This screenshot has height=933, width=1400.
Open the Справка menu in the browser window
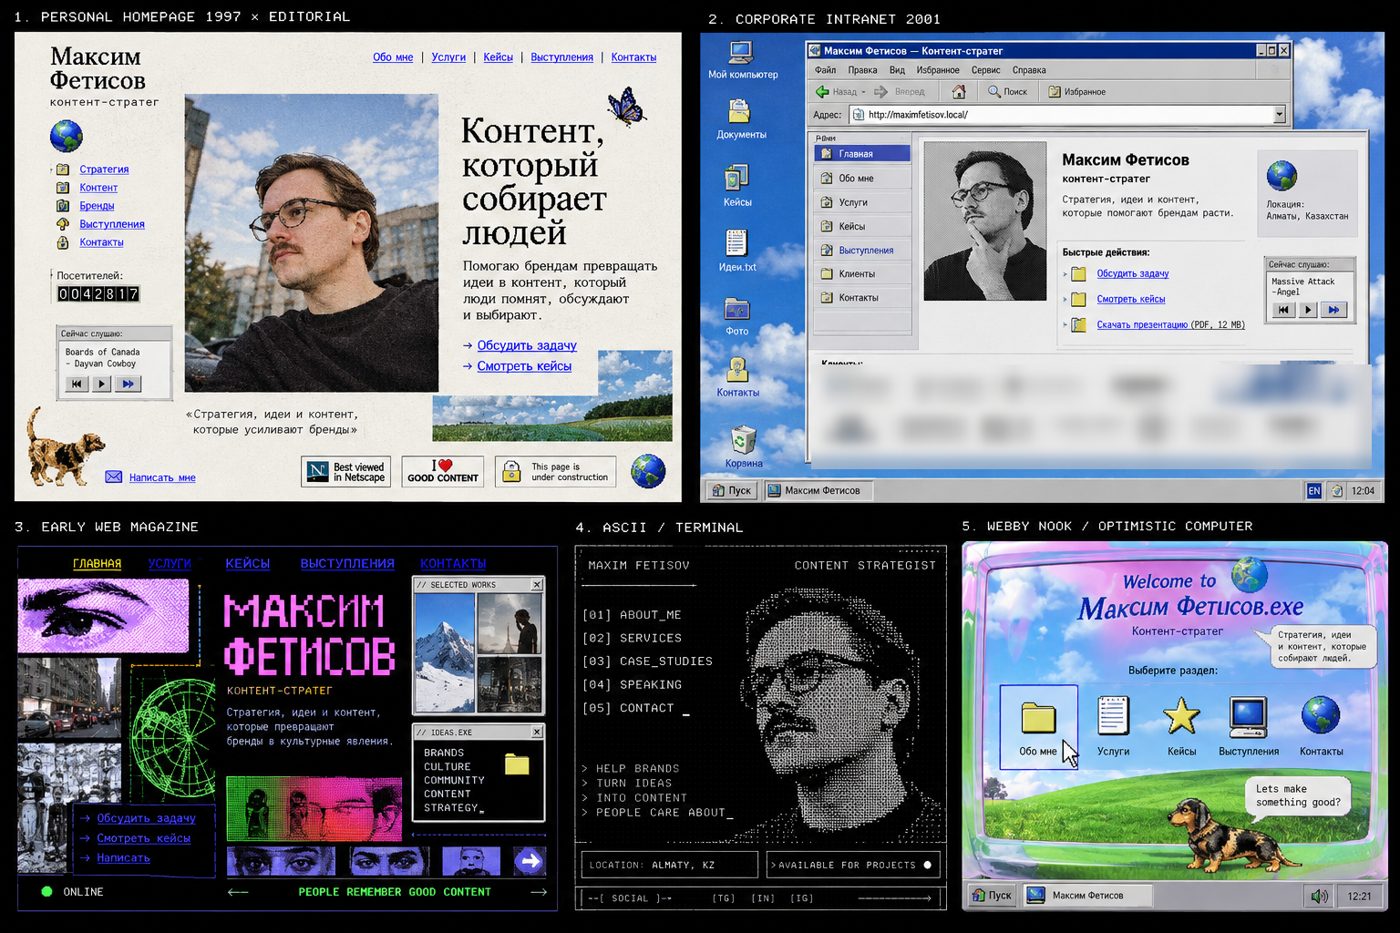1029,70
